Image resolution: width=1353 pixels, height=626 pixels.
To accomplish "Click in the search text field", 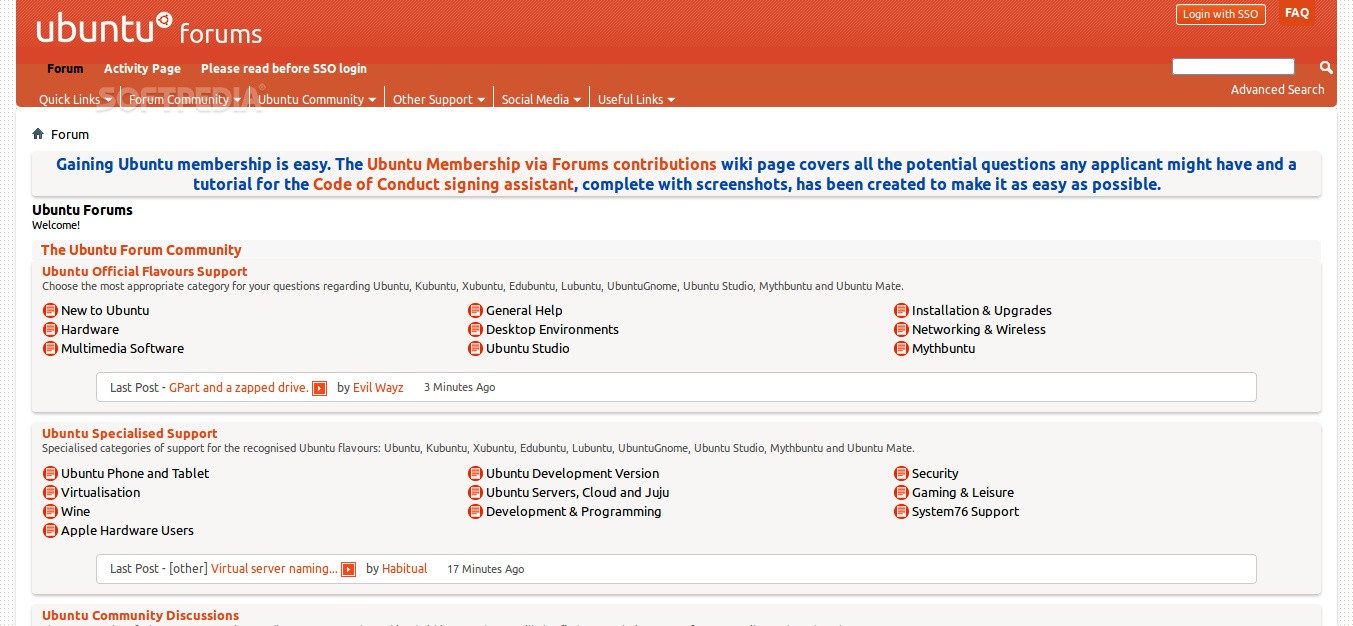I will coord(1233,67).
